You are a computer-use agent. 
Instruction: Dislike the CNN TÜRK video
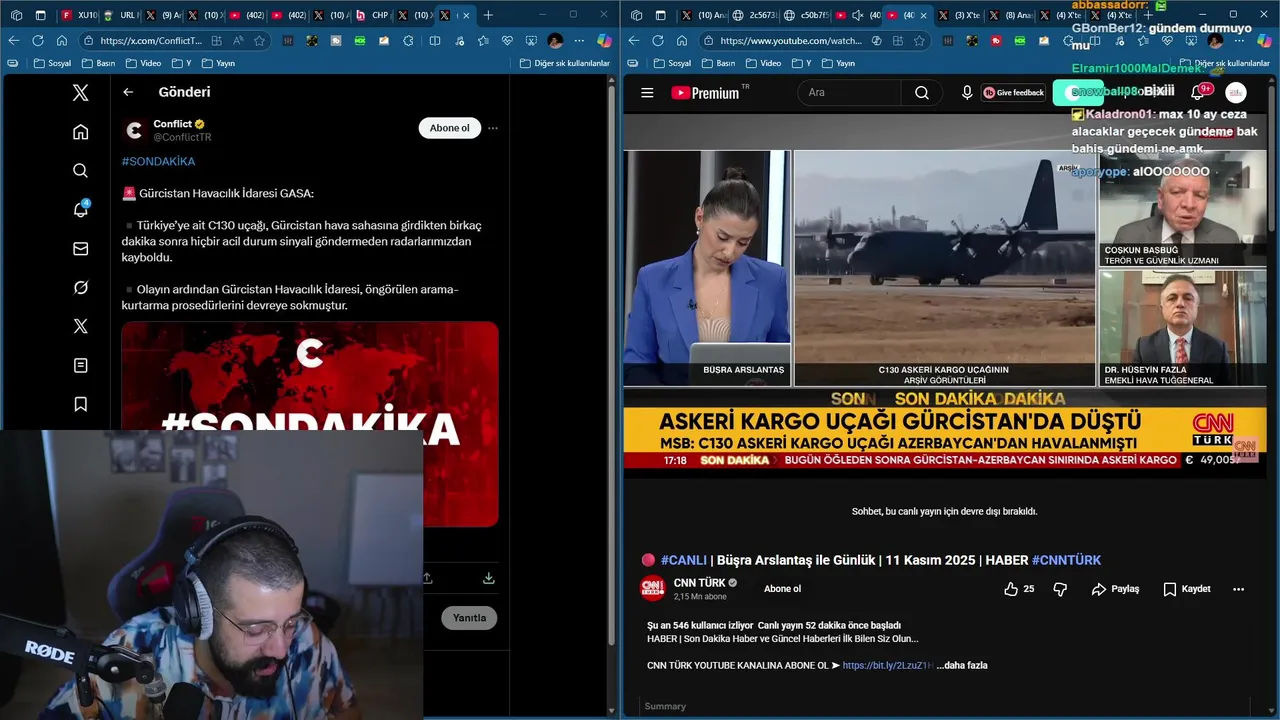click(1060, 589)
